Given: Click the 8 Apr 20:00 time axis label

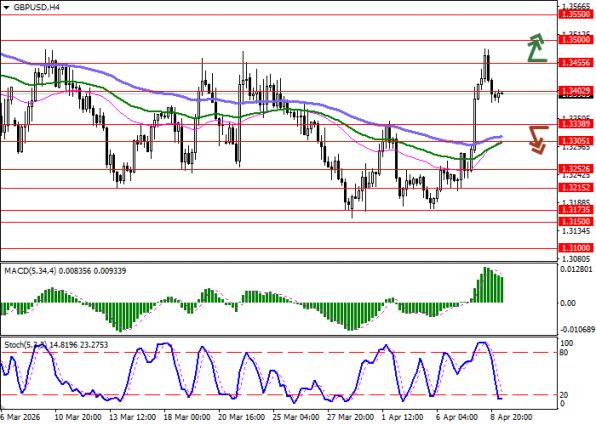Looking at the screenshot, I should [512, 417].
